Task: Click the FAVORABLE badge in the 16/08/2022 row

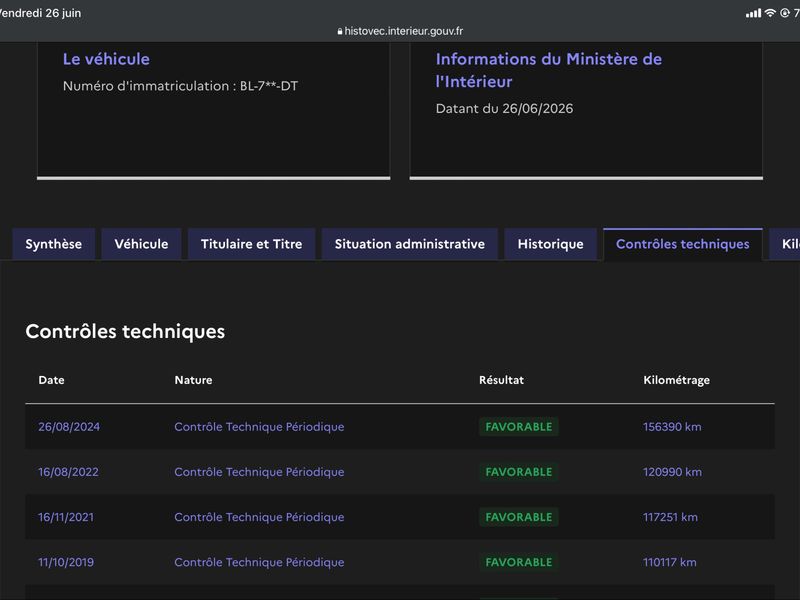Action: coord(518,472)
